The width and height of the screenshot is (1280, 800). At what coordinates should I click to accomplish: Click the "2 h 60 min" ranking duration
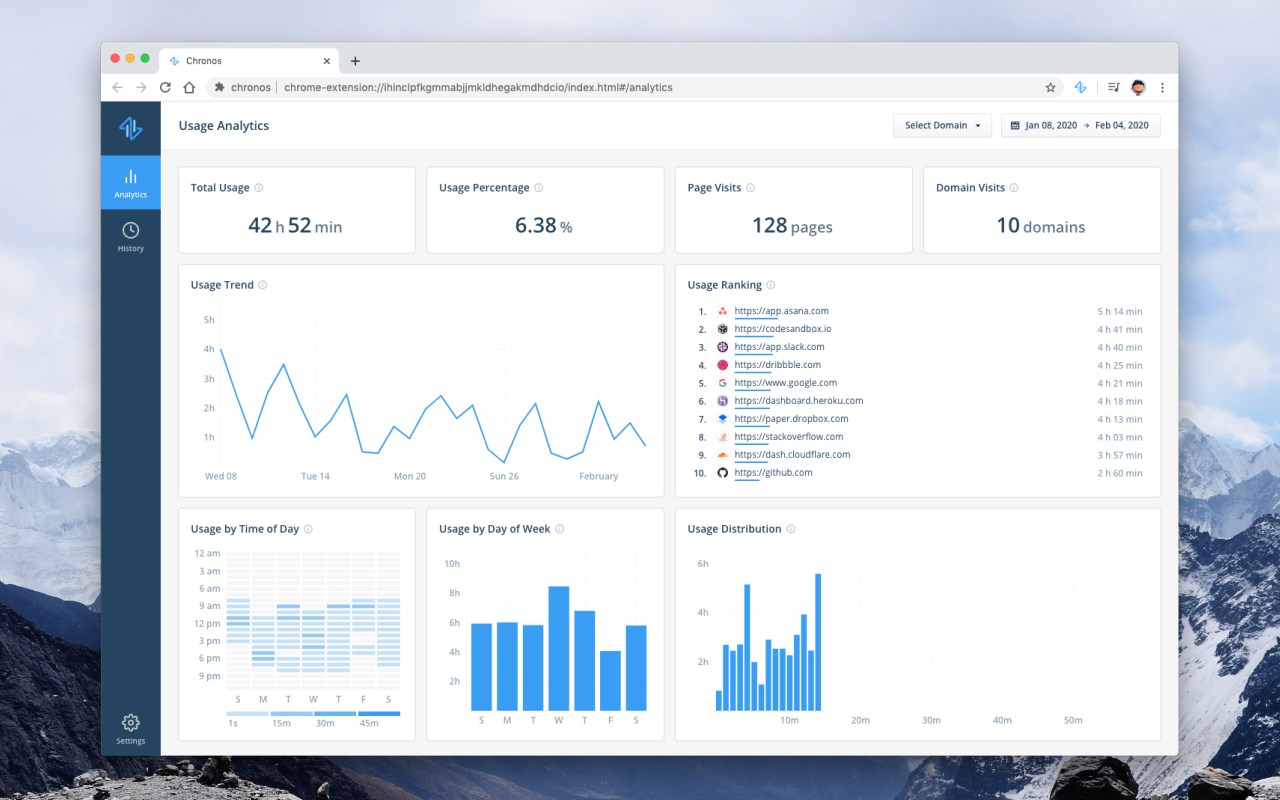point(1120,473)
